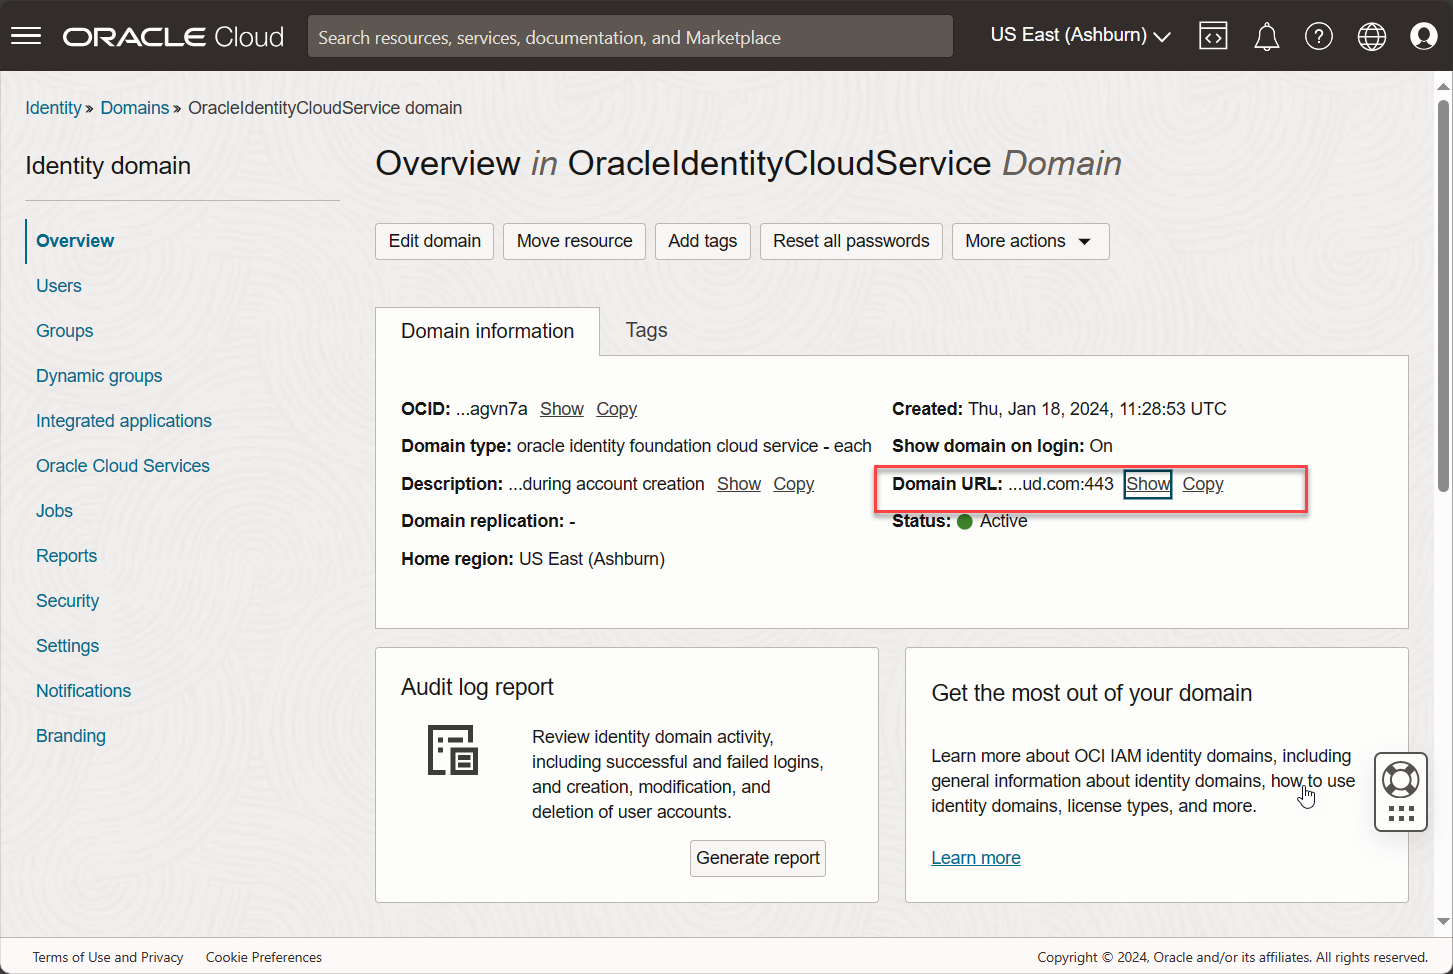Click the search resources input field

click(630, 36)
